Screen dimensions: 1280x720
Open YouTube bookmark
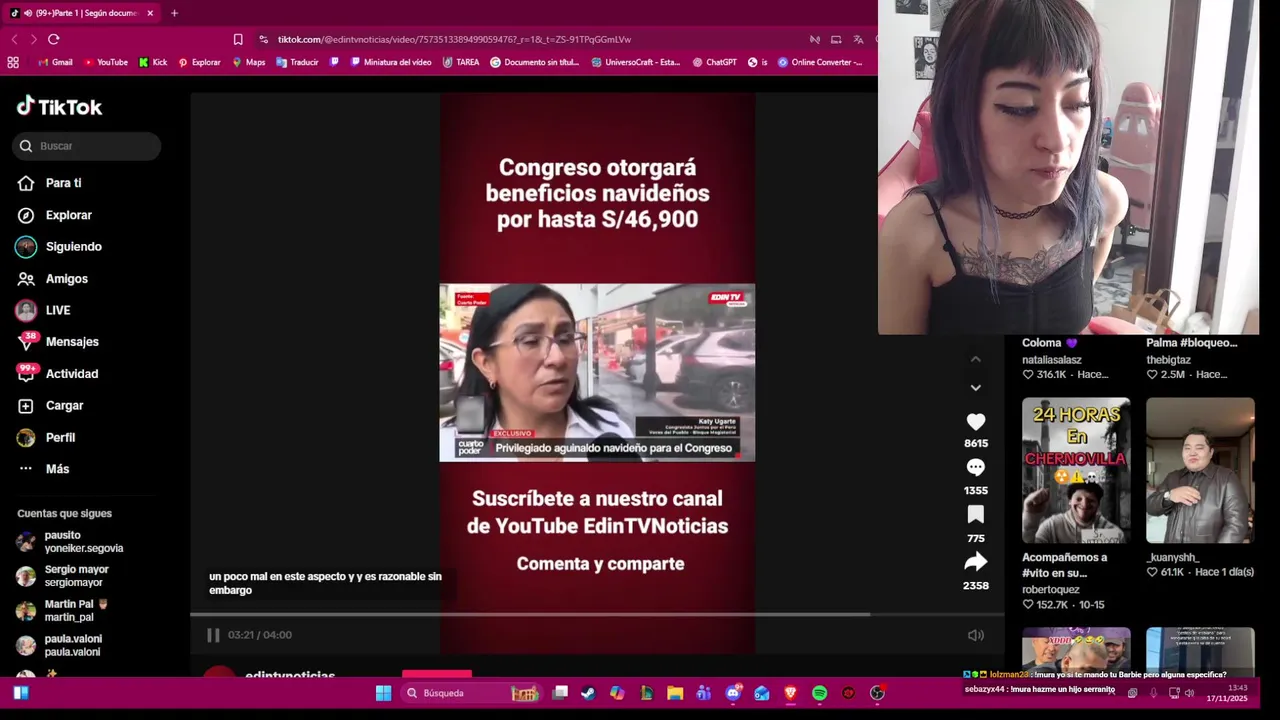(x=106, y=62)
